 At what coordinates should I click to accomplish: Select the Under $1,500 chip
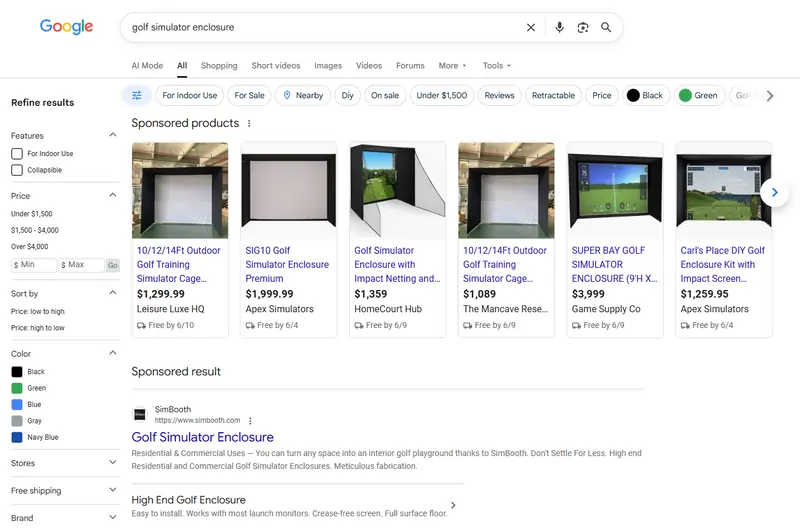pos(442,95)
